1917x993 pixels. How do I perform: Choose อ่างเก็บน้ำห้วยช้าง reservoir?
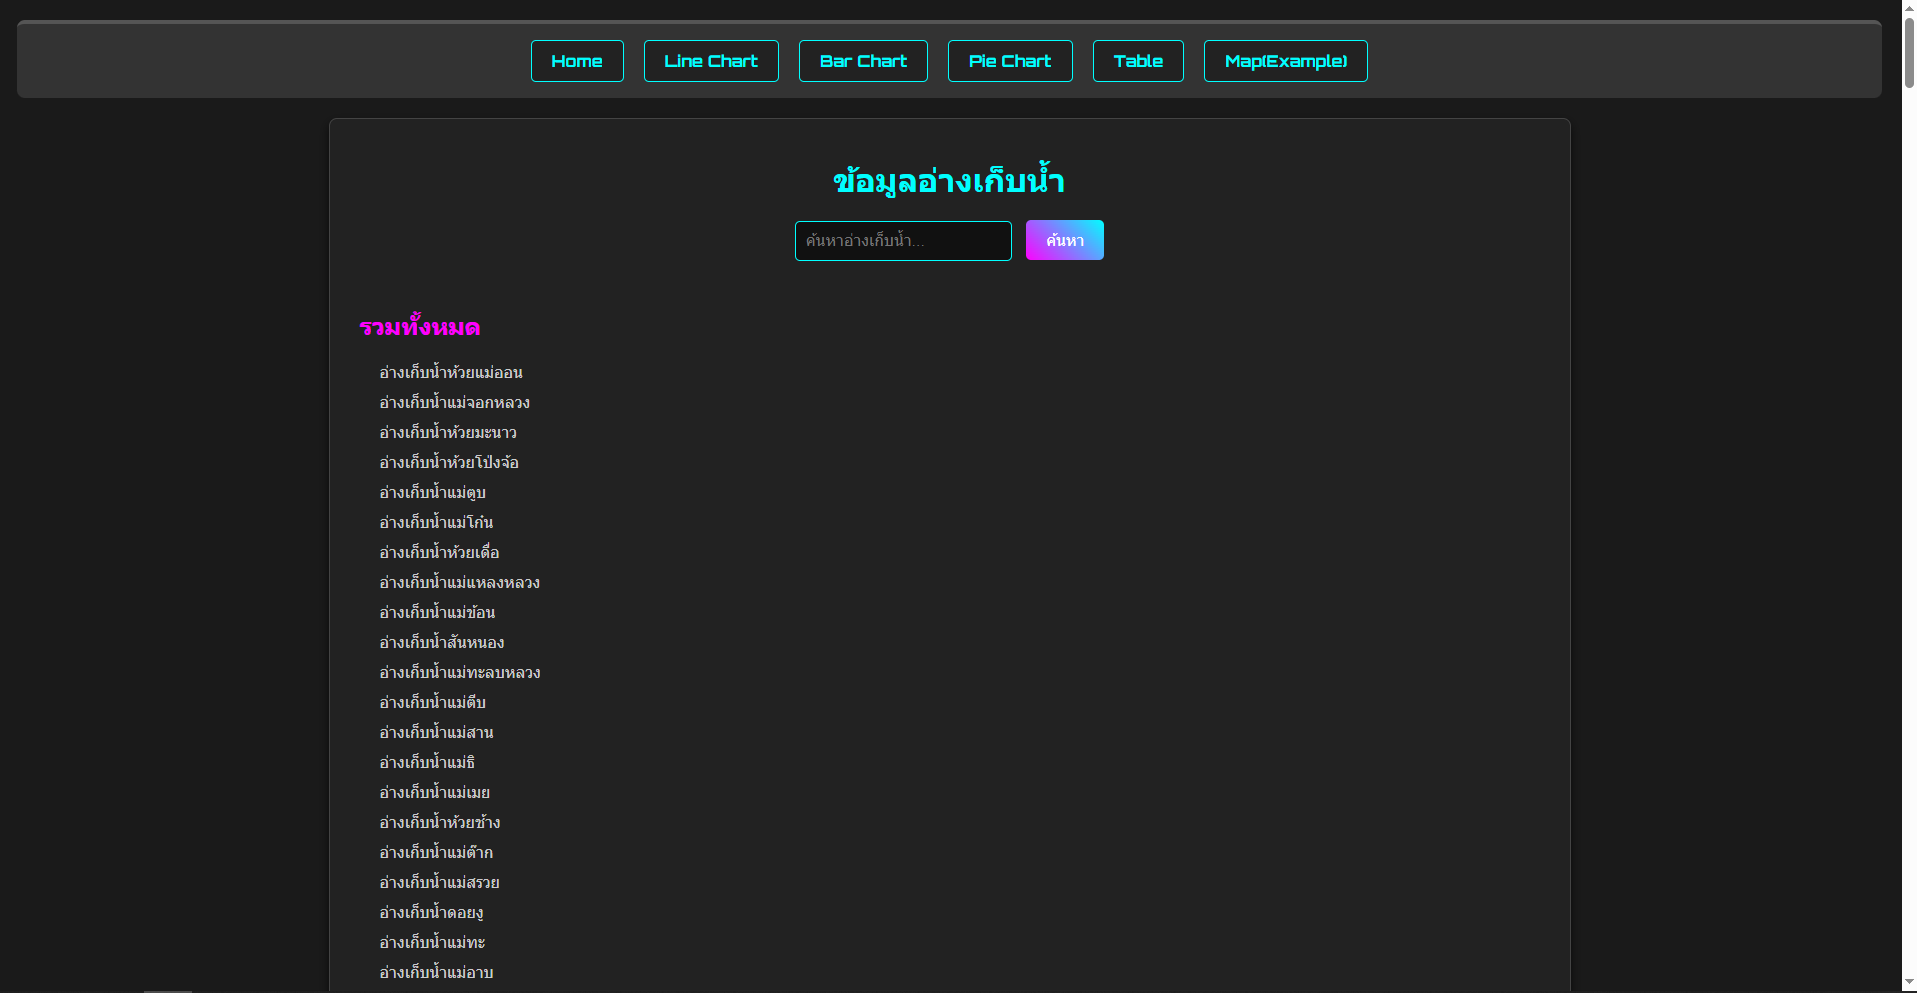coord(439,823)
